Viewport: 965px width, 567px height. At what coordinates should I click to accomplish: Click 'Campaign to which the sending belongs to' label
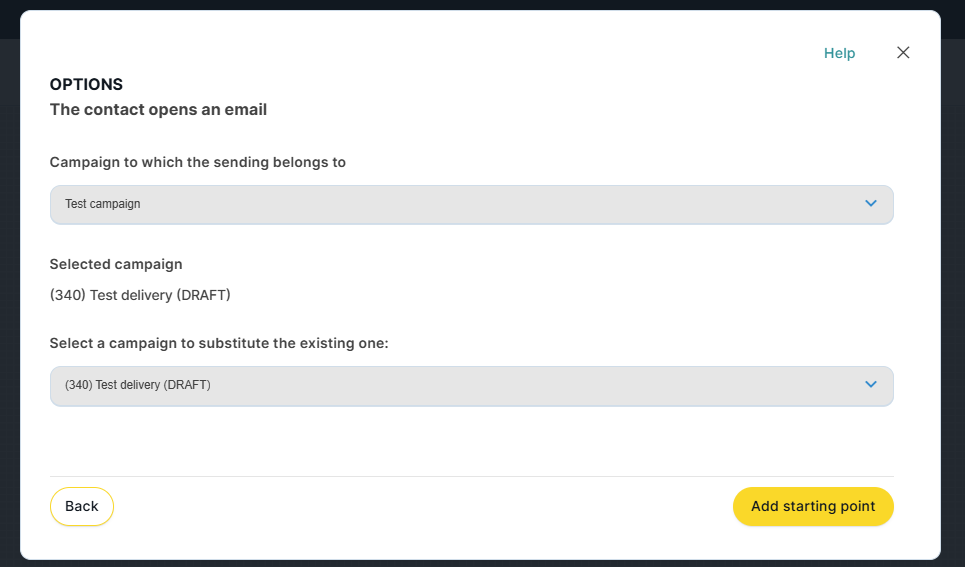198,162
